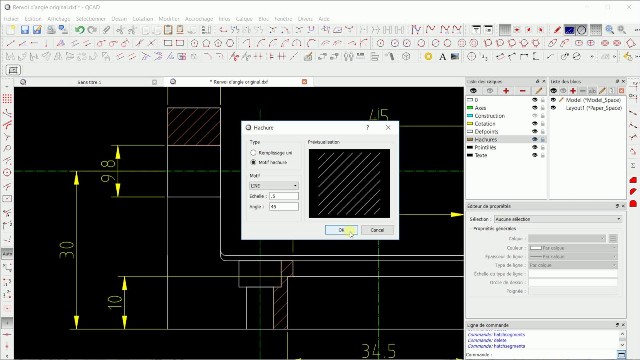Open the Type de ligne dropdown
This screenshot has width=640, height=360.
[x=573, y=265]
